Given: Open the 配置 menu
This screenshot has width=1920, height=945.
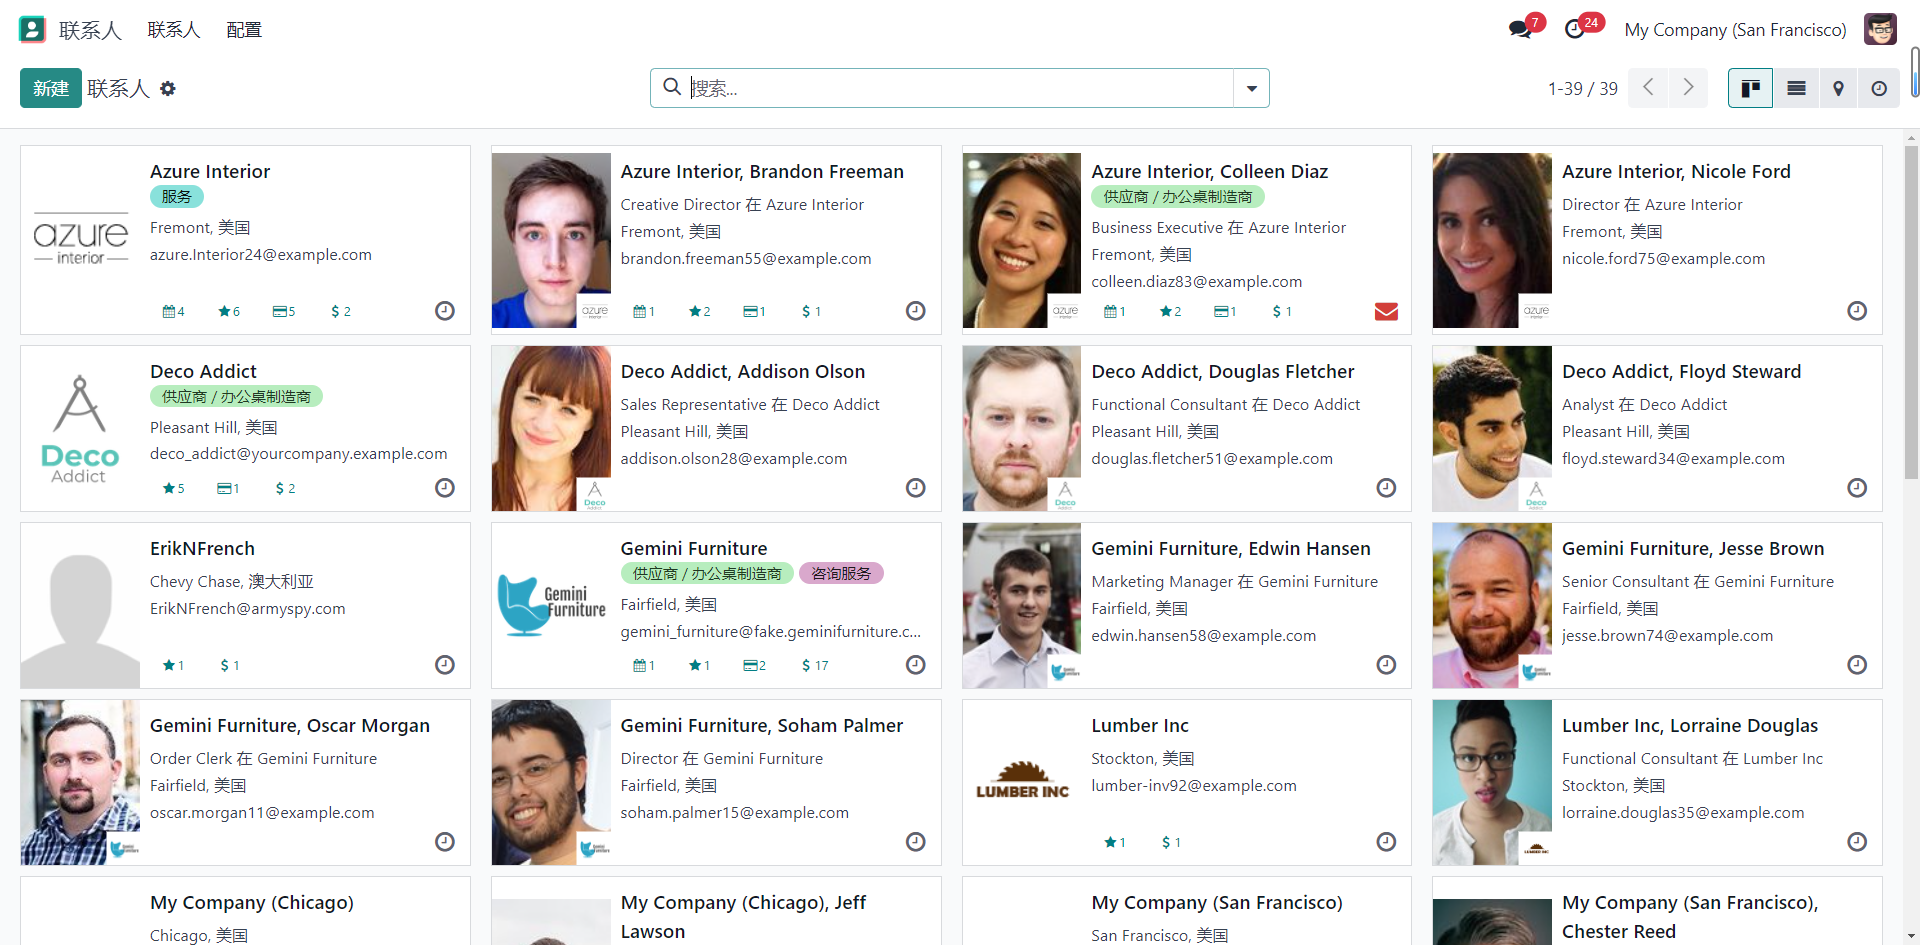Looking at the screenshot, I should [244, 30].
